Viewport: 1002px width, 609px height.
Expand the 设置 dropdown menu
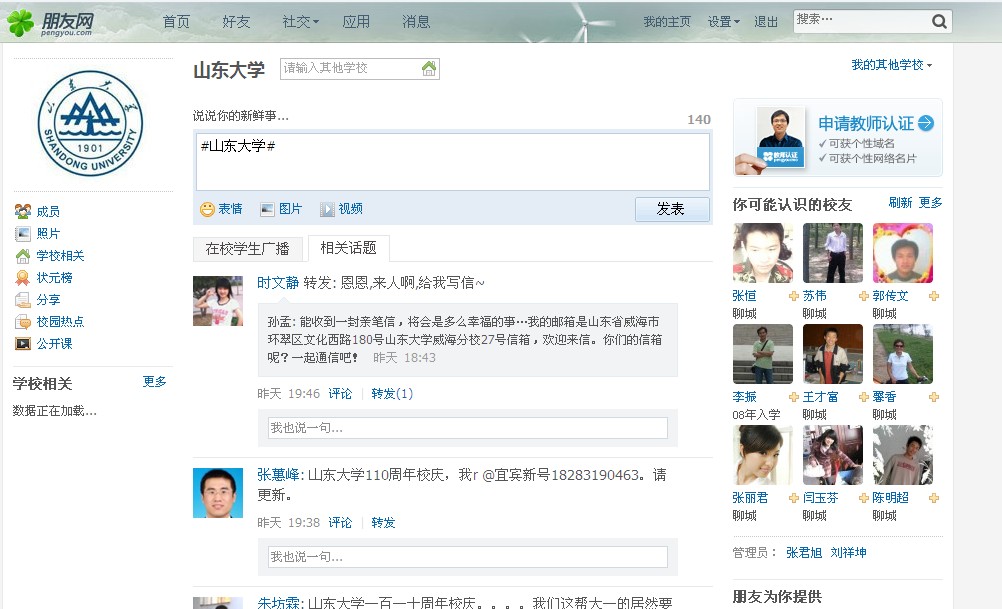coord(723,22)
